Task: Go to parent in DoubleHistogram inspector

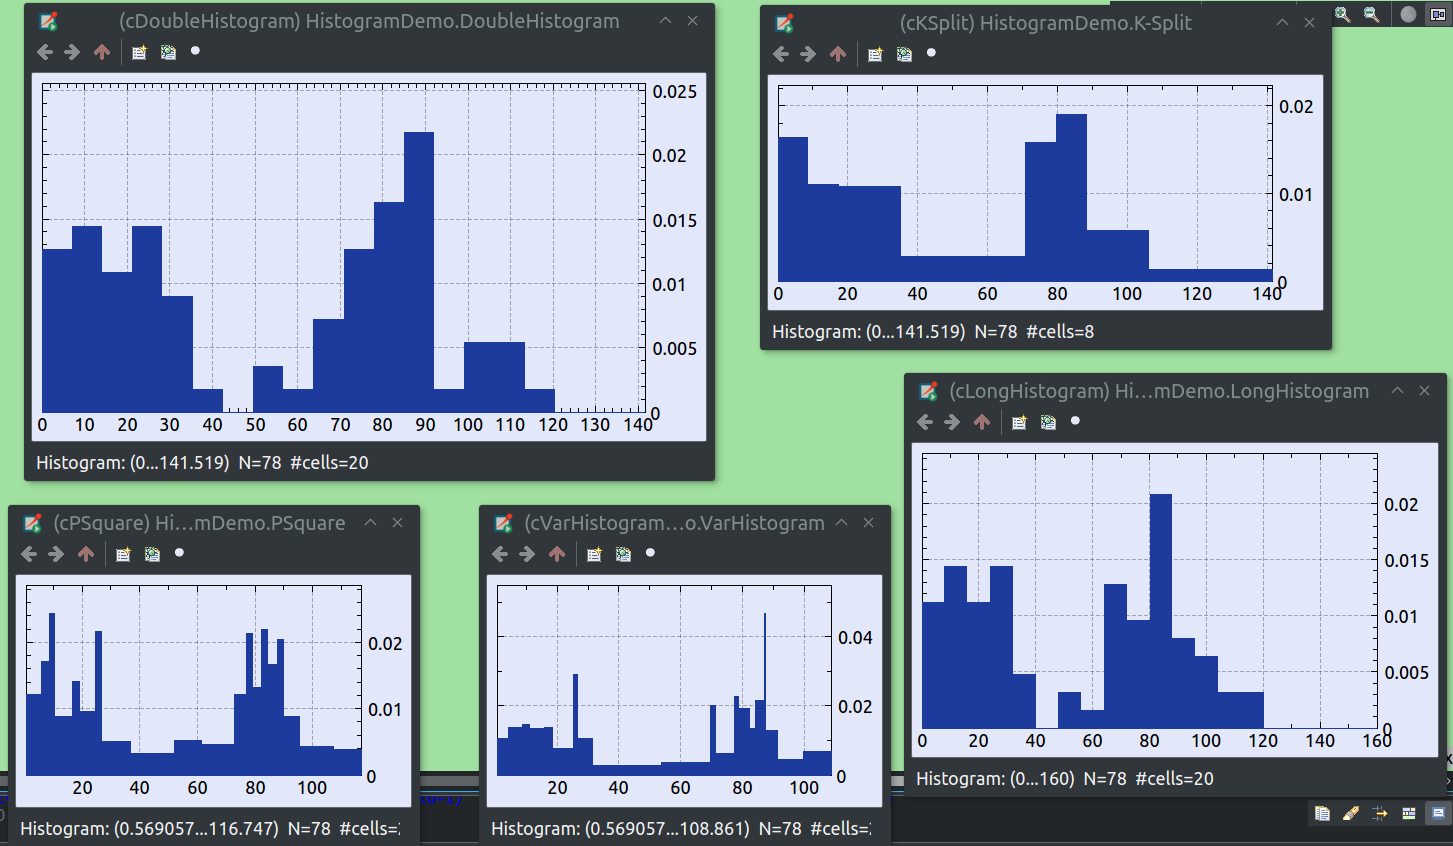Action: pos(102,52)
